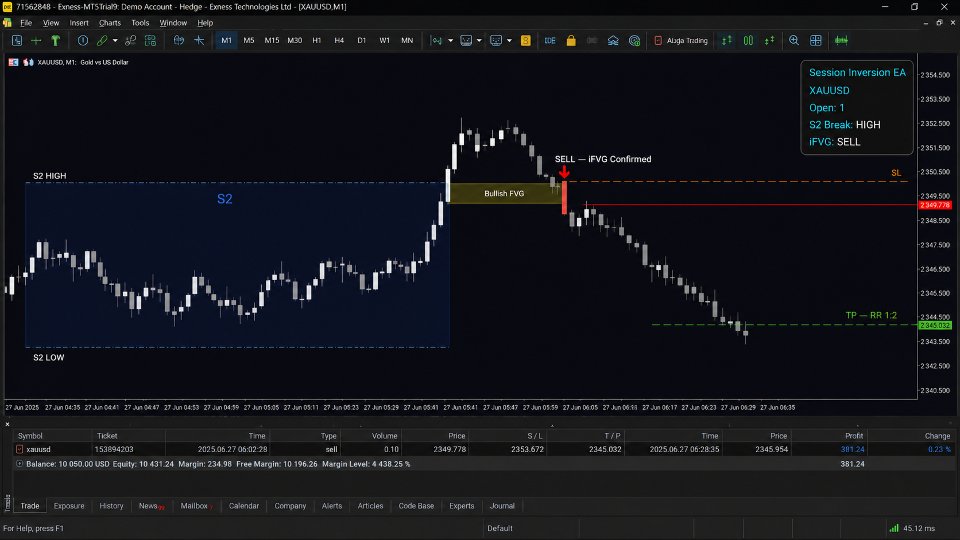
Task: Click the yellow padlock icon
Action: click(571, 40)
